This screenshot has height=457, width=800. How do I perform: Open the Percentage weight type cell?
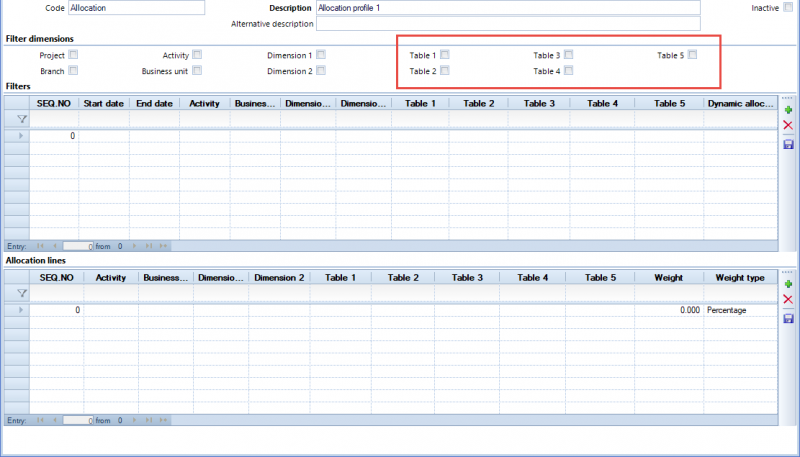point(741,310)
